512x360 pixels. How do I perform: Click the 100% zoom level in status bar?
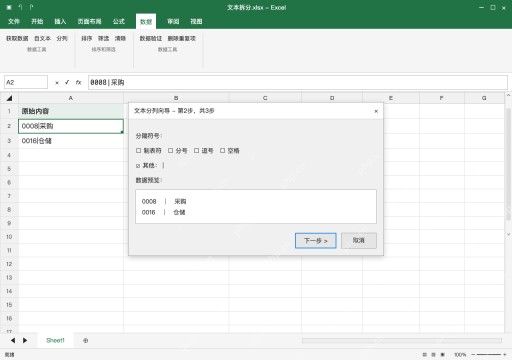(x=460, y=355)
